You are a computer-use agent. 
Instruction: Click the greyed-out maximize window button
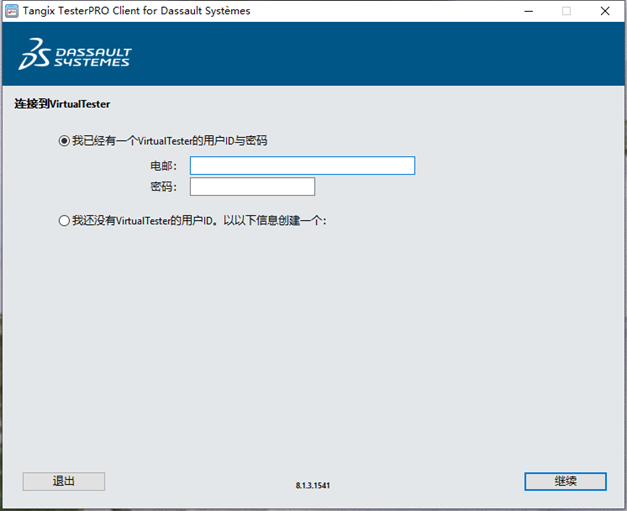[x=566, y=11]
